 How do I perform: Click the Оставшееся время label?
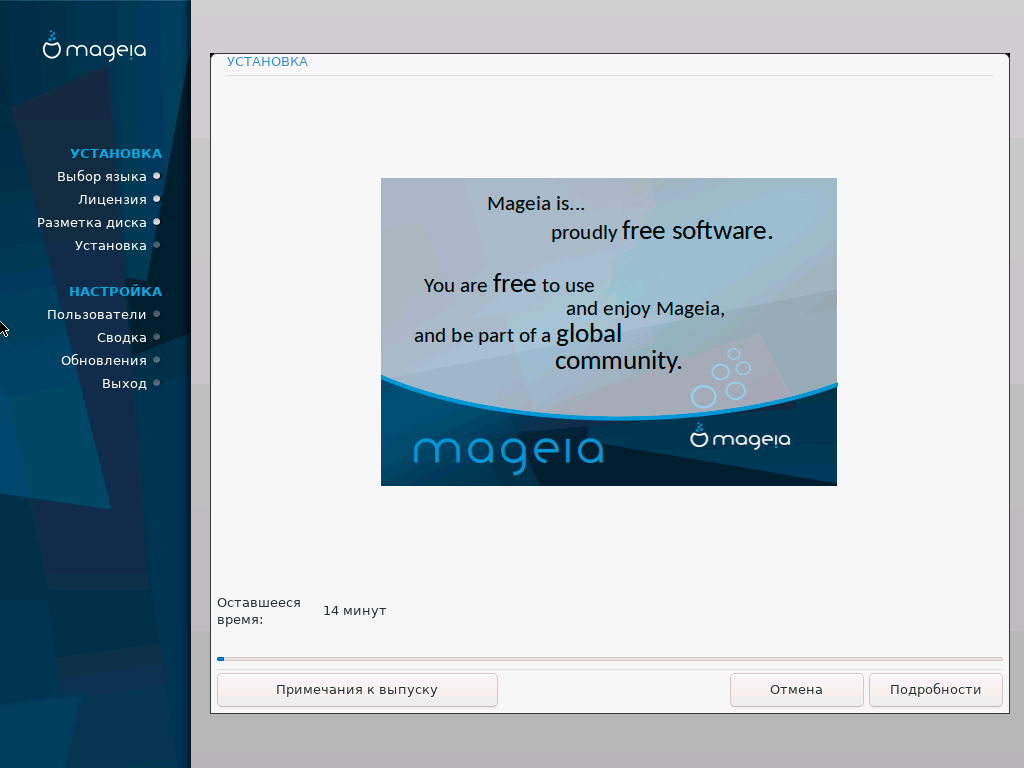[x=259, y=611]
